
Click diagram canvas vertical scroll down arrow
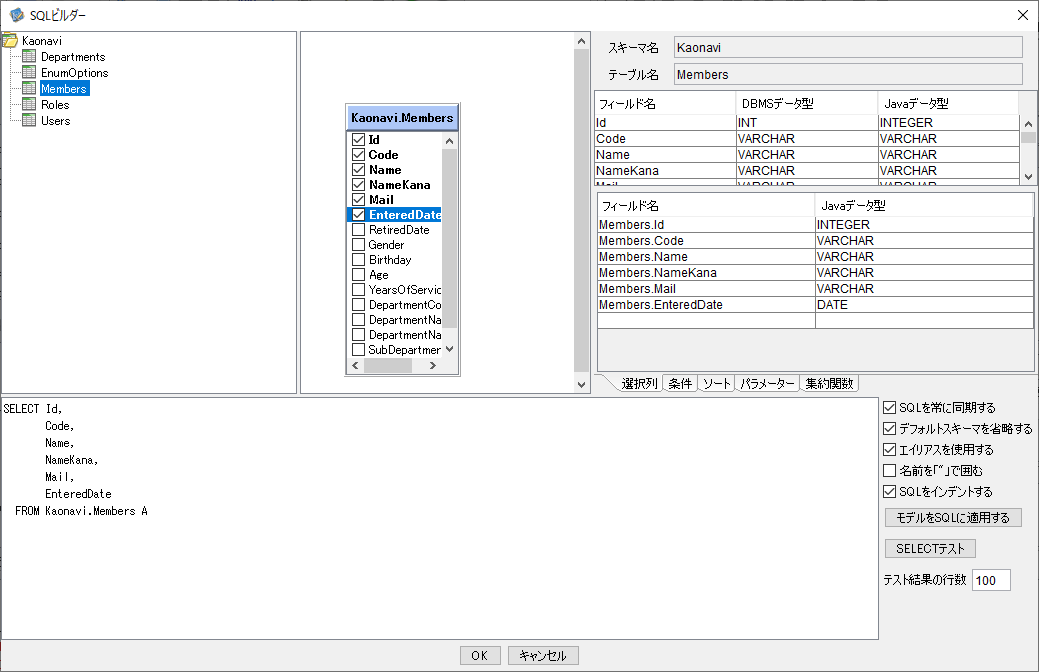click(581, 384)
